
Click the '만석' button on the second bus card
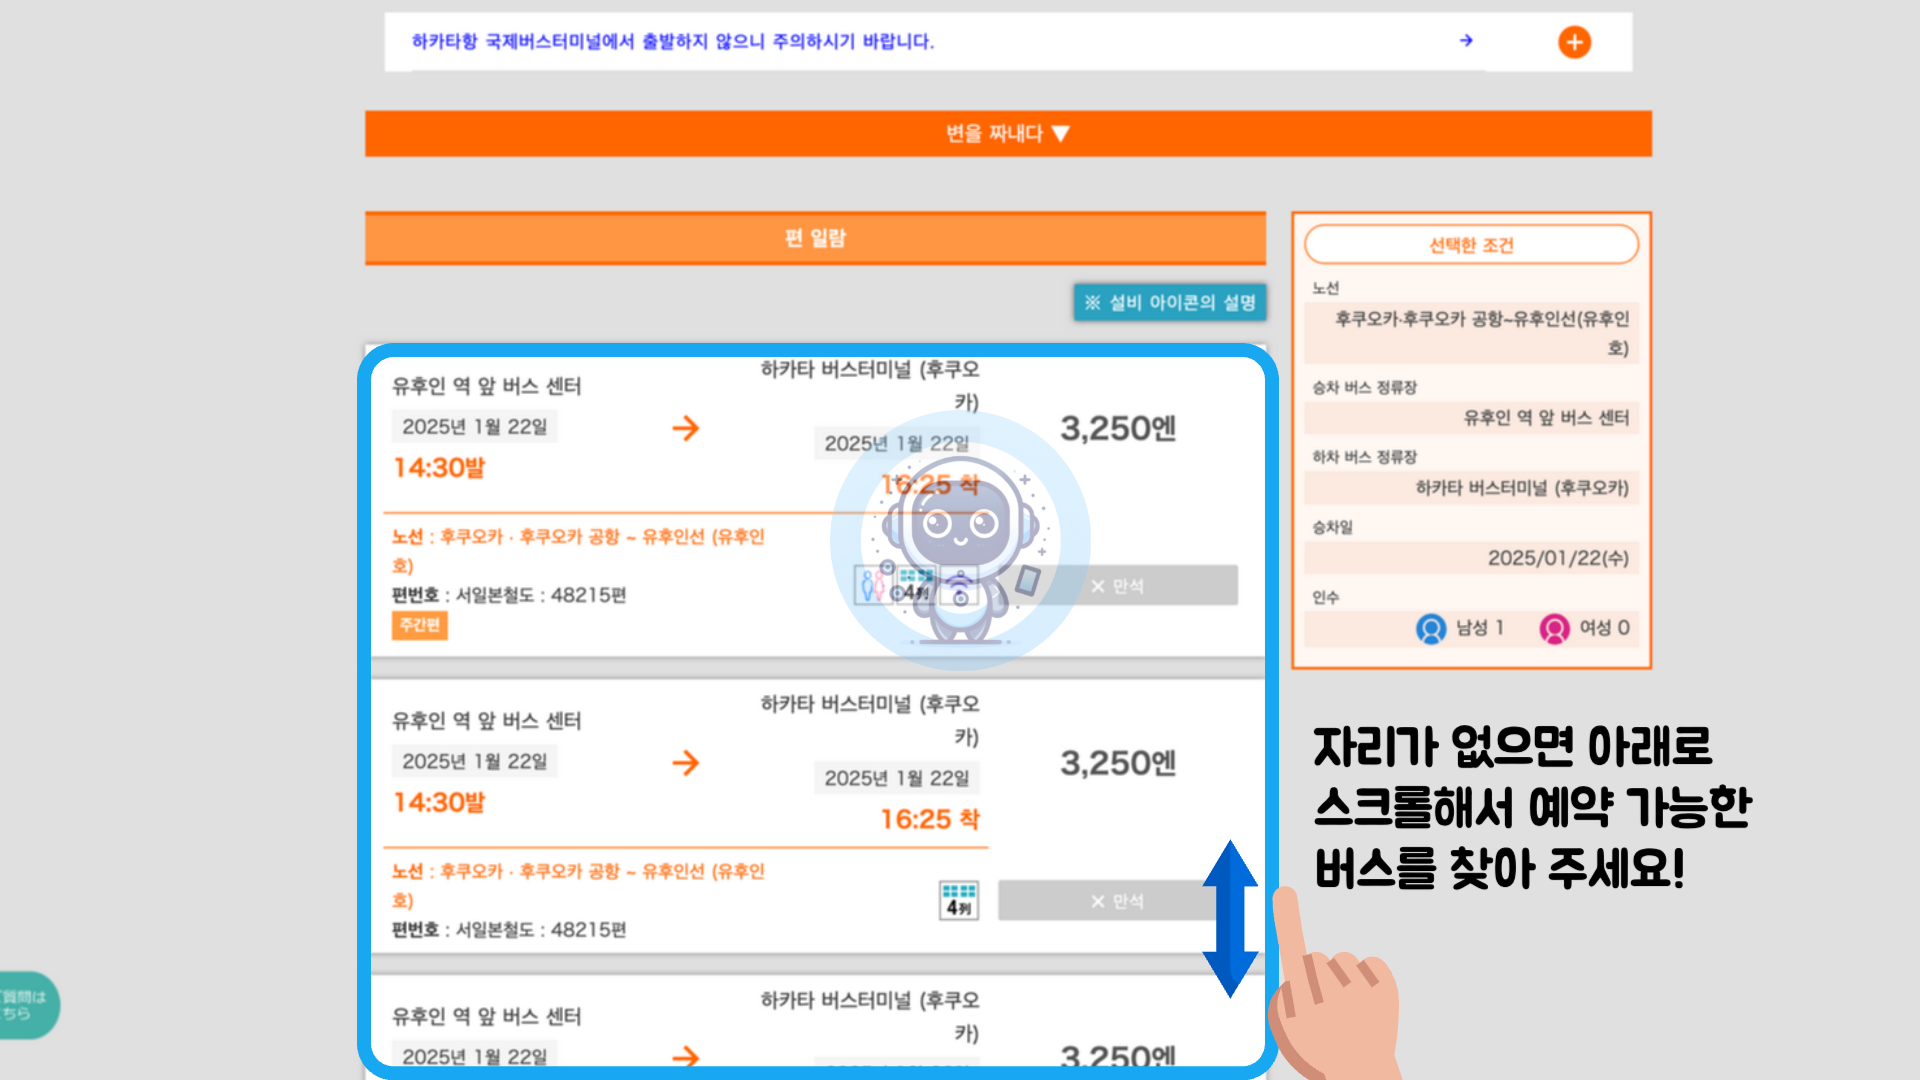[x=1118, y=901]
